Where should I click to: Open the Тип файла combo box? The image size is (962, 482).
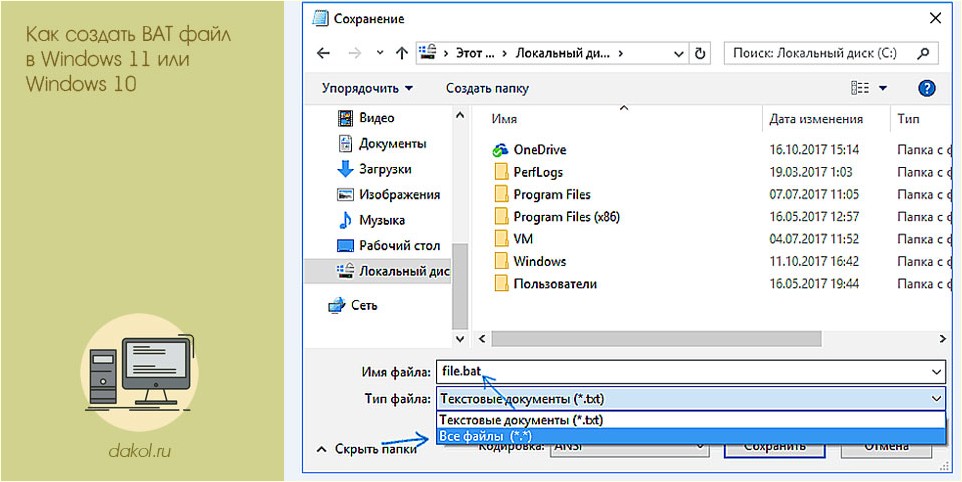pos(691,399)
